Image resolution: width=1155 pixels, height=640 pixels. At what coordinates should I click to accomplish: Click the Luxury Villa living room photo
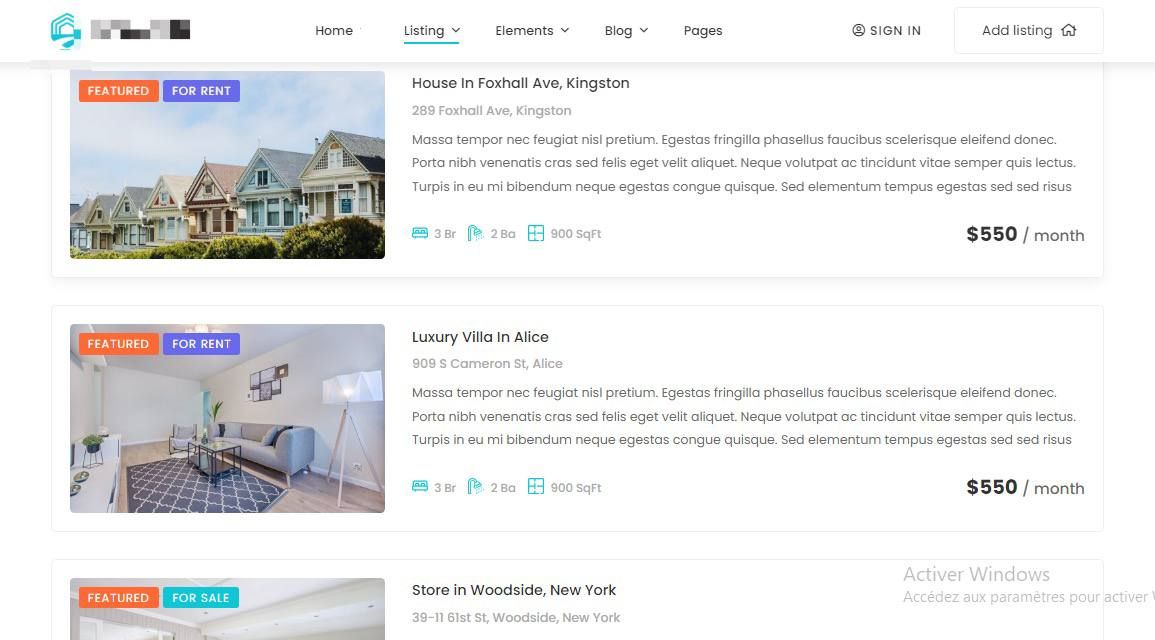coord(227,418)
